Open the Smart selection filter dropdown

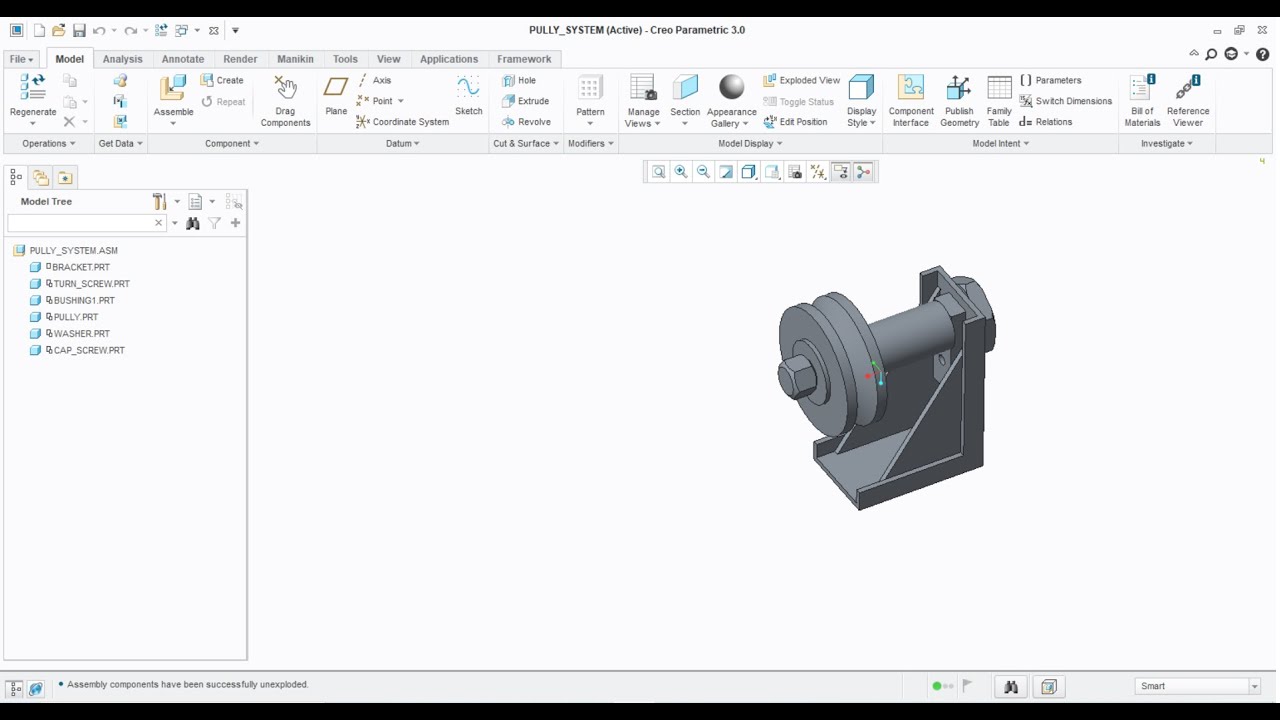point(1254,686)
